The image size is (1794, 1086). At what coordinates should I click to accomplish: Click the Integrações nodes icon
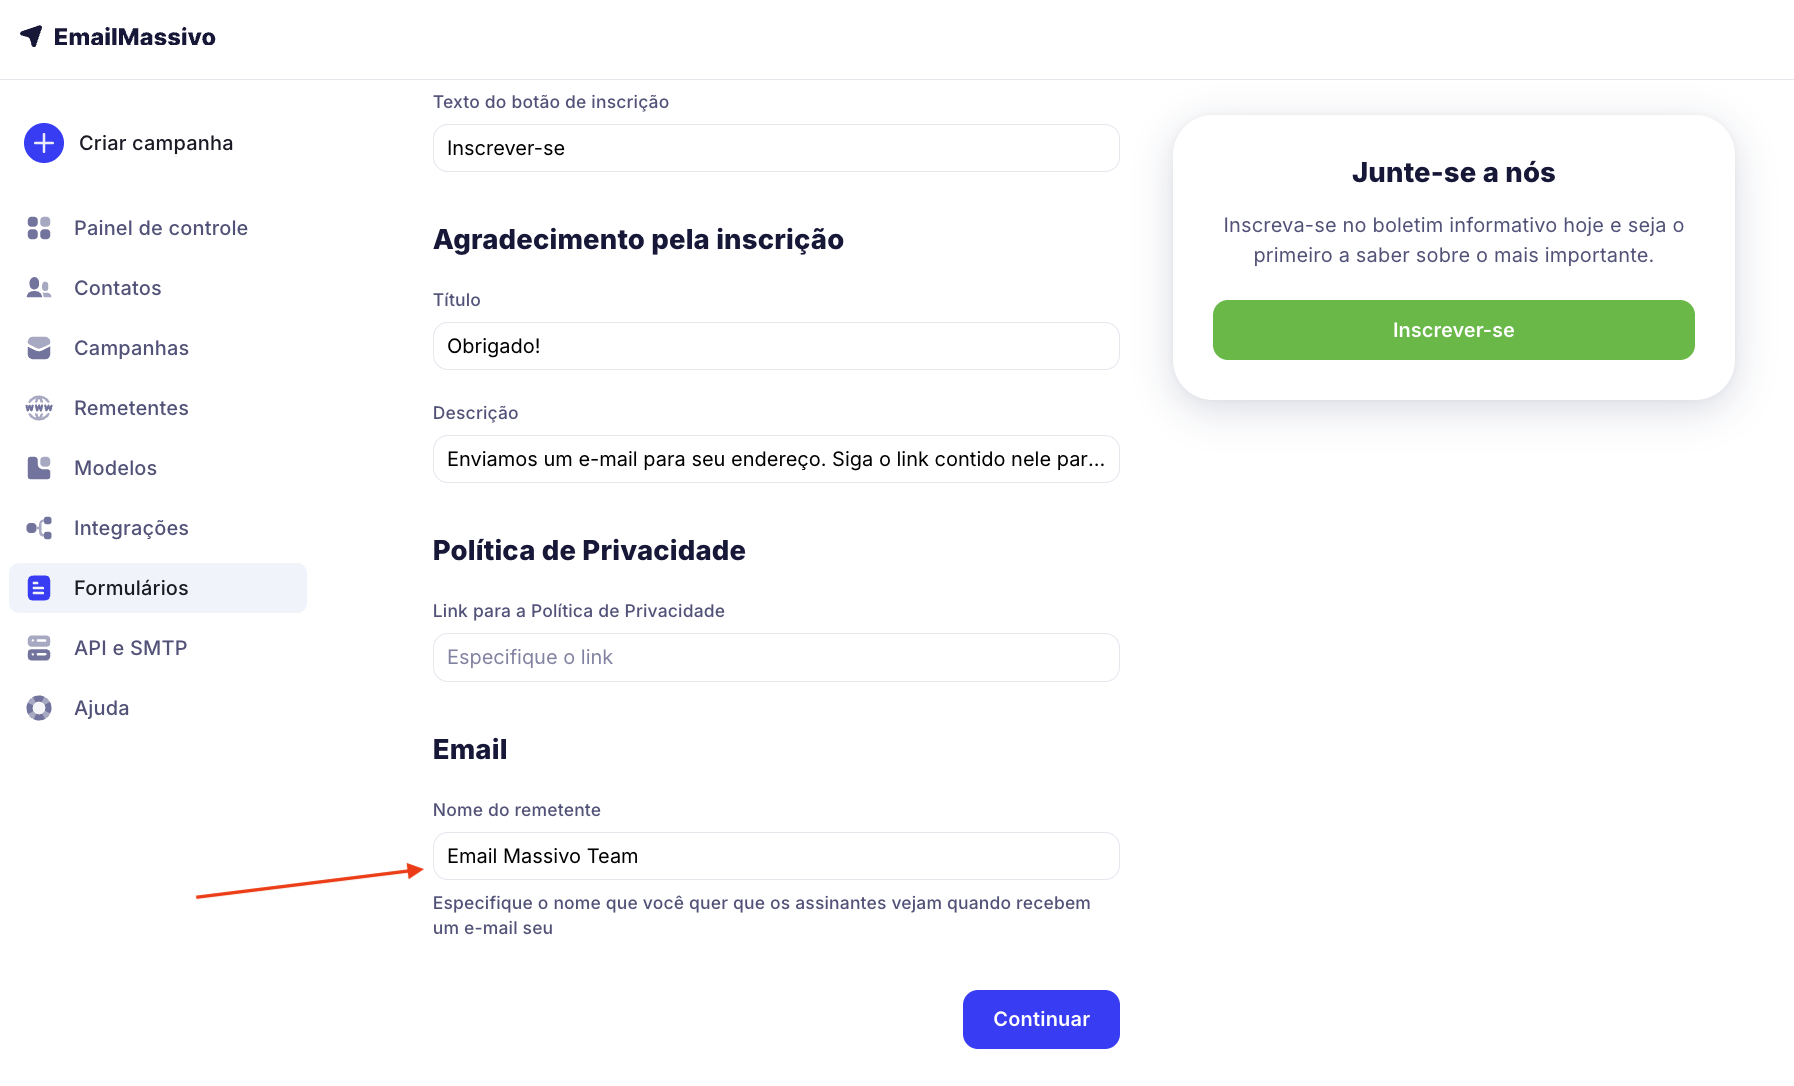pyautogui.click(x=39, y=528)
